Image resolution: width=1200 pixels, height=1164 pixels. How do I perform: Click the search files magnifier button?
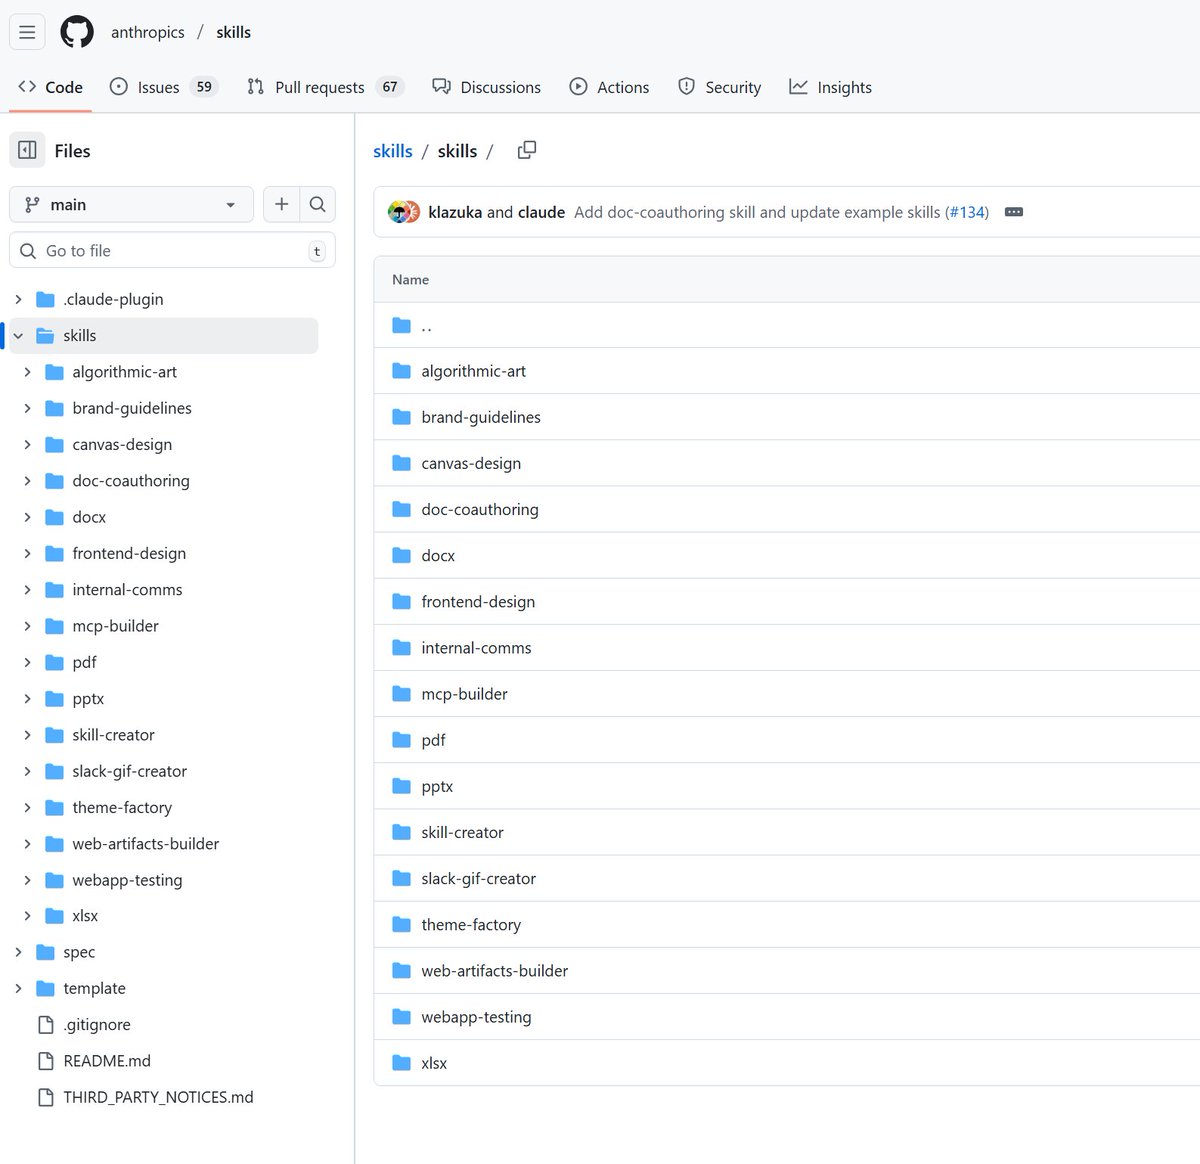317,204
